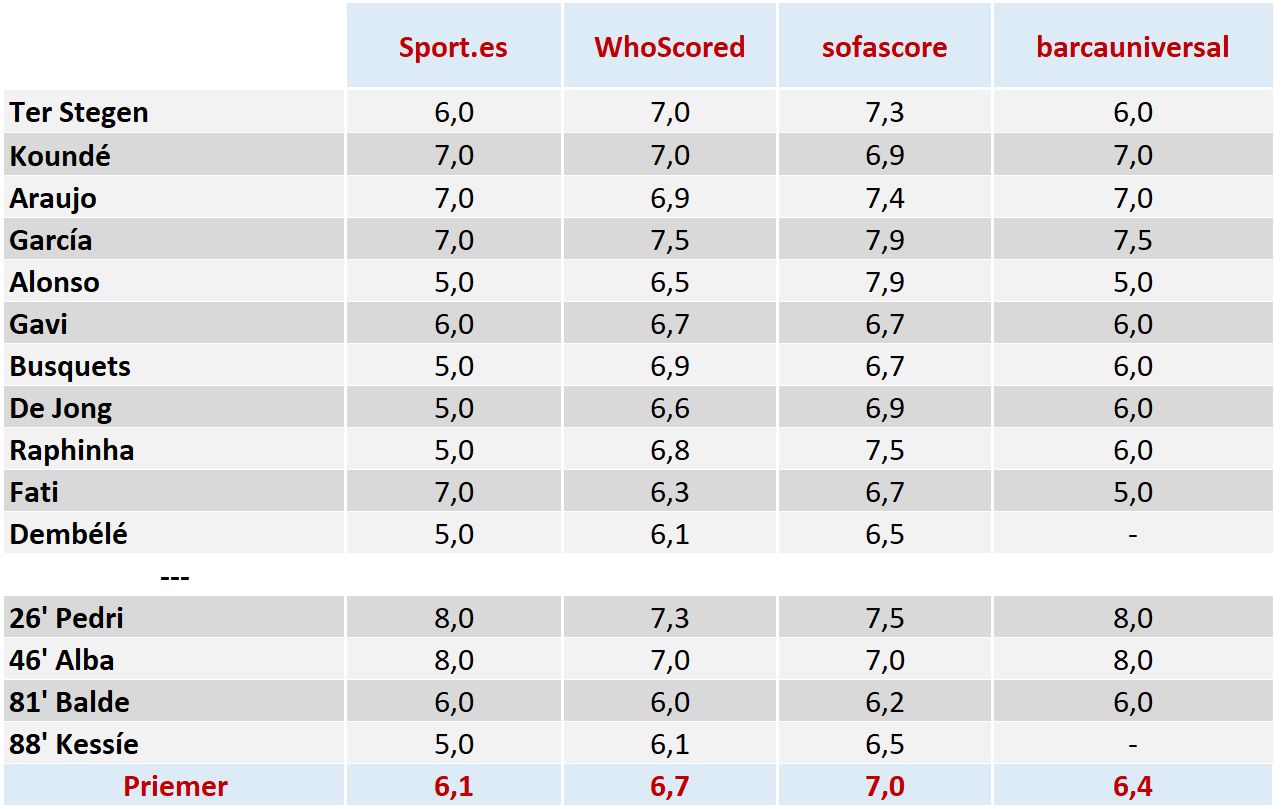This screenshot has height=809, width=1274.
Task: Click the Priemer average row label
Action: point(175,786)
